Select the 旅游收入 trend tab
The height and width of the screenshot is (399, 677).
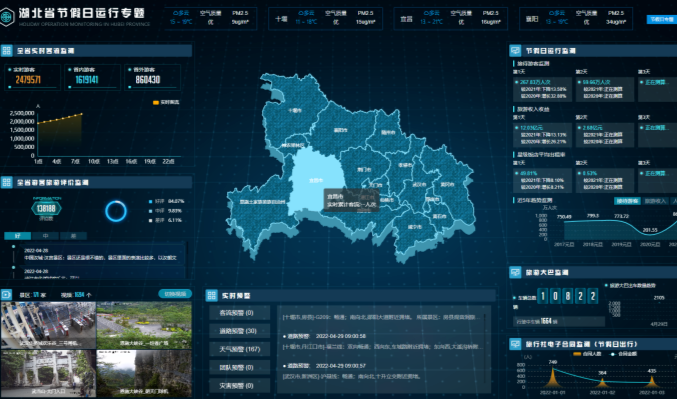click(655, 201)
